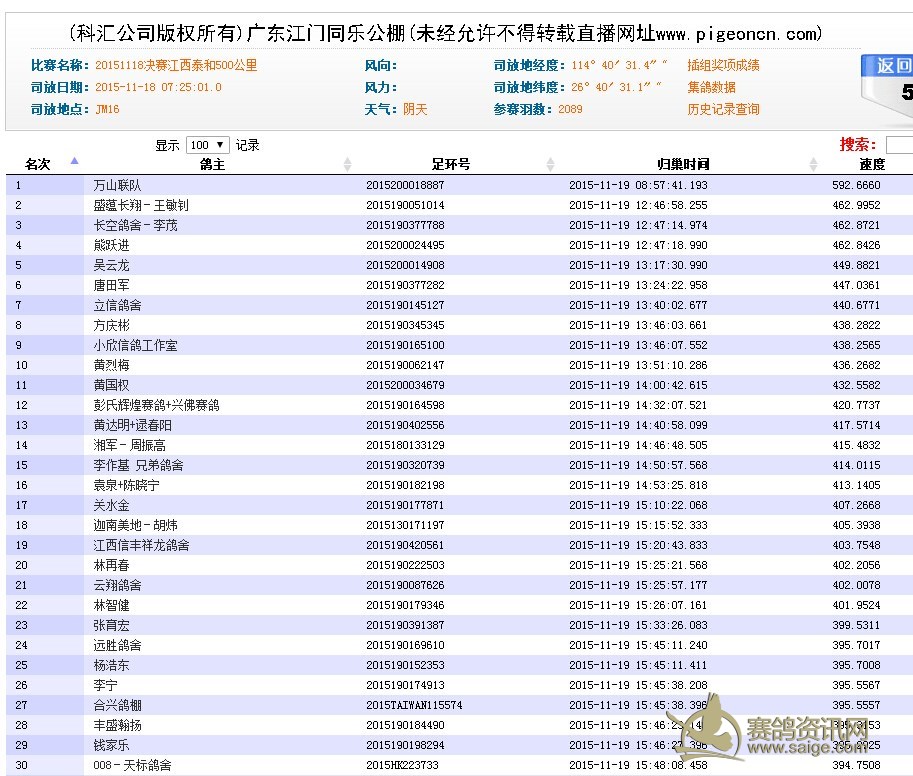The width and height of the screenshot is (913, 776).
Task: Sort table by 归巢时间 header text
Action: click(683, 164)
